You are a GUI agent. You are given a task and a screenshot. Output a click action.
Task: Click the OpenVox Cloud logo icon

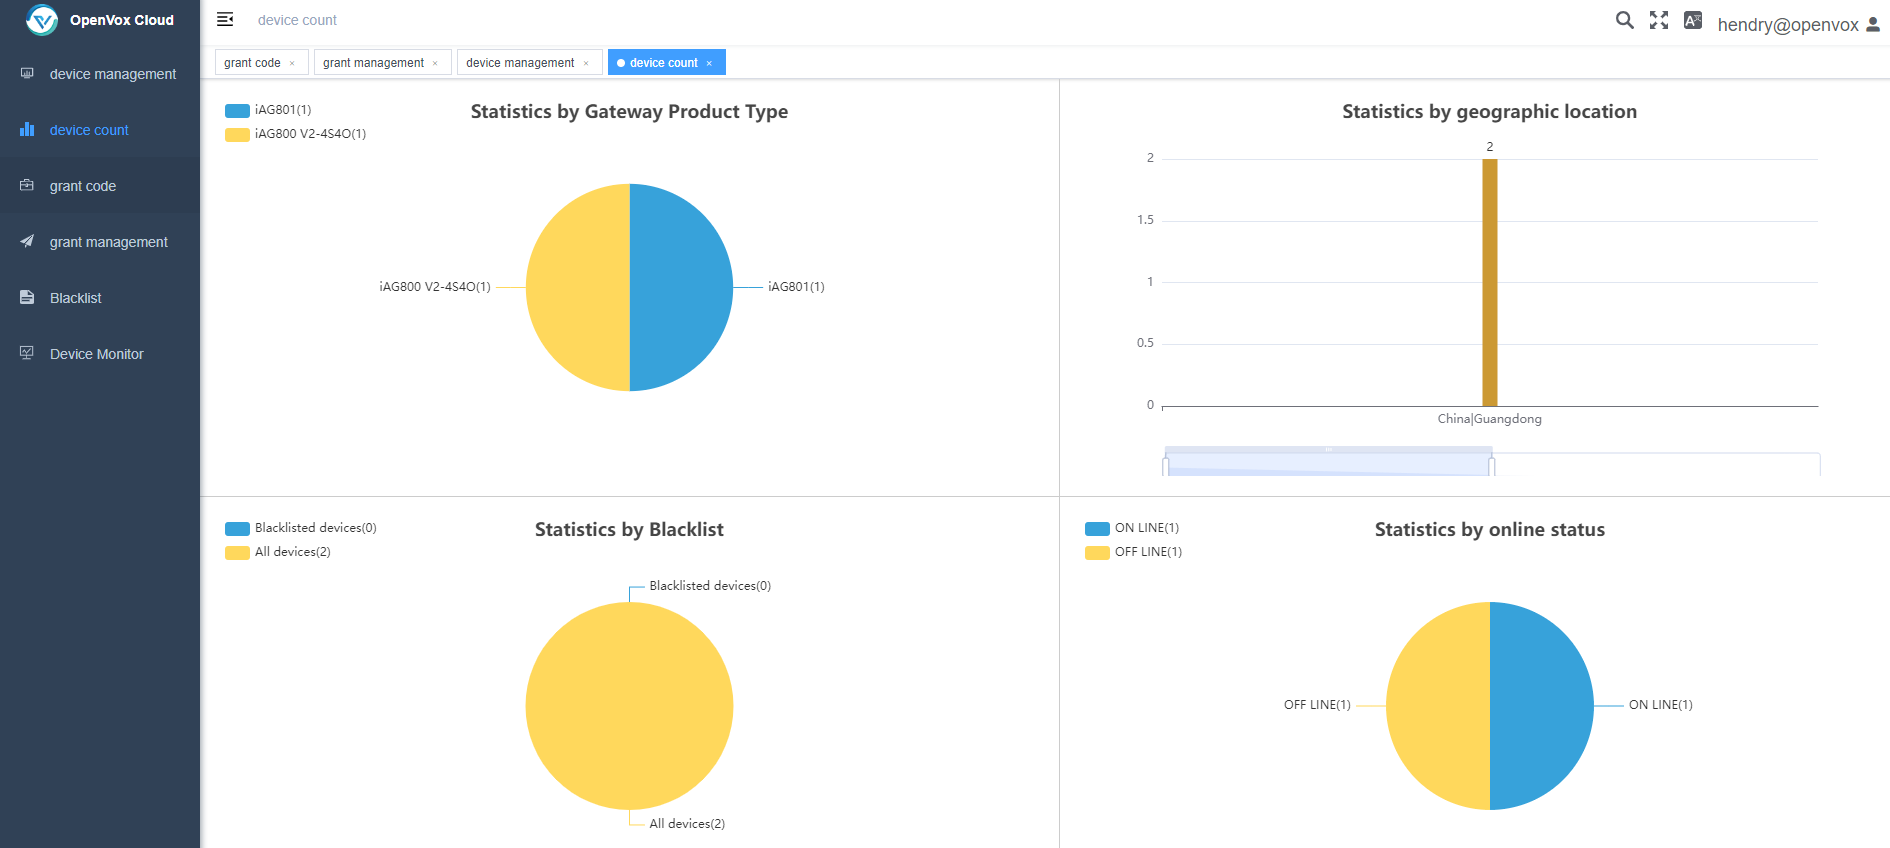click(42, 20)
